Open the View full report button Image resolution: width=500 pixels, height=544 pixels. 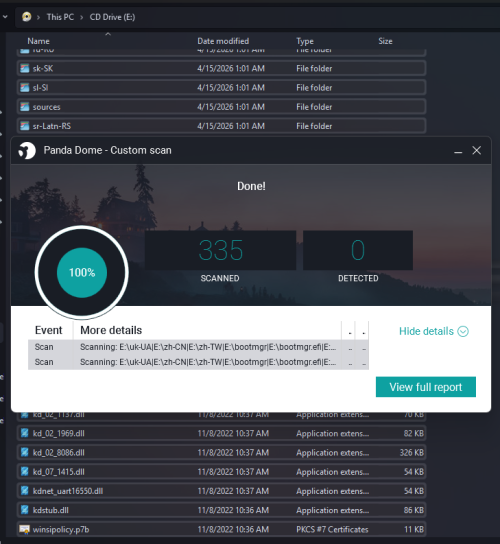click(426, 387)
